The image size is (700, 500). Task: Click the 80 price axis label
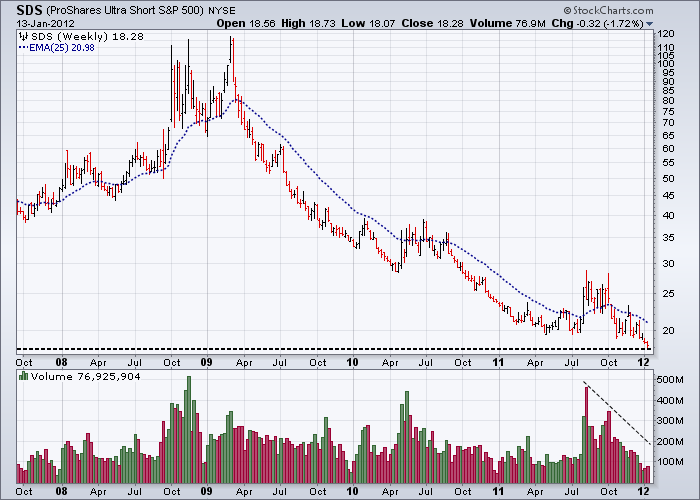[668, 101]
